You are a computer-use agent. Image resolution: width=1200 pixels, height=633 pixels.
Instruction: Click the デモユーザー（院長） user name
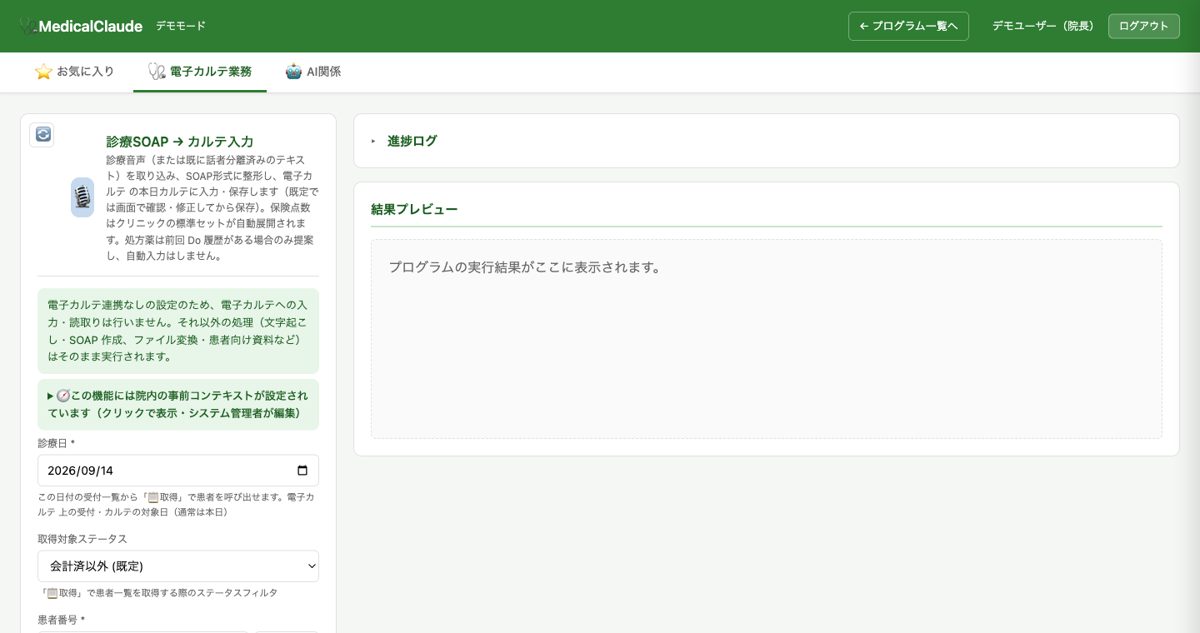(1043, 26)
